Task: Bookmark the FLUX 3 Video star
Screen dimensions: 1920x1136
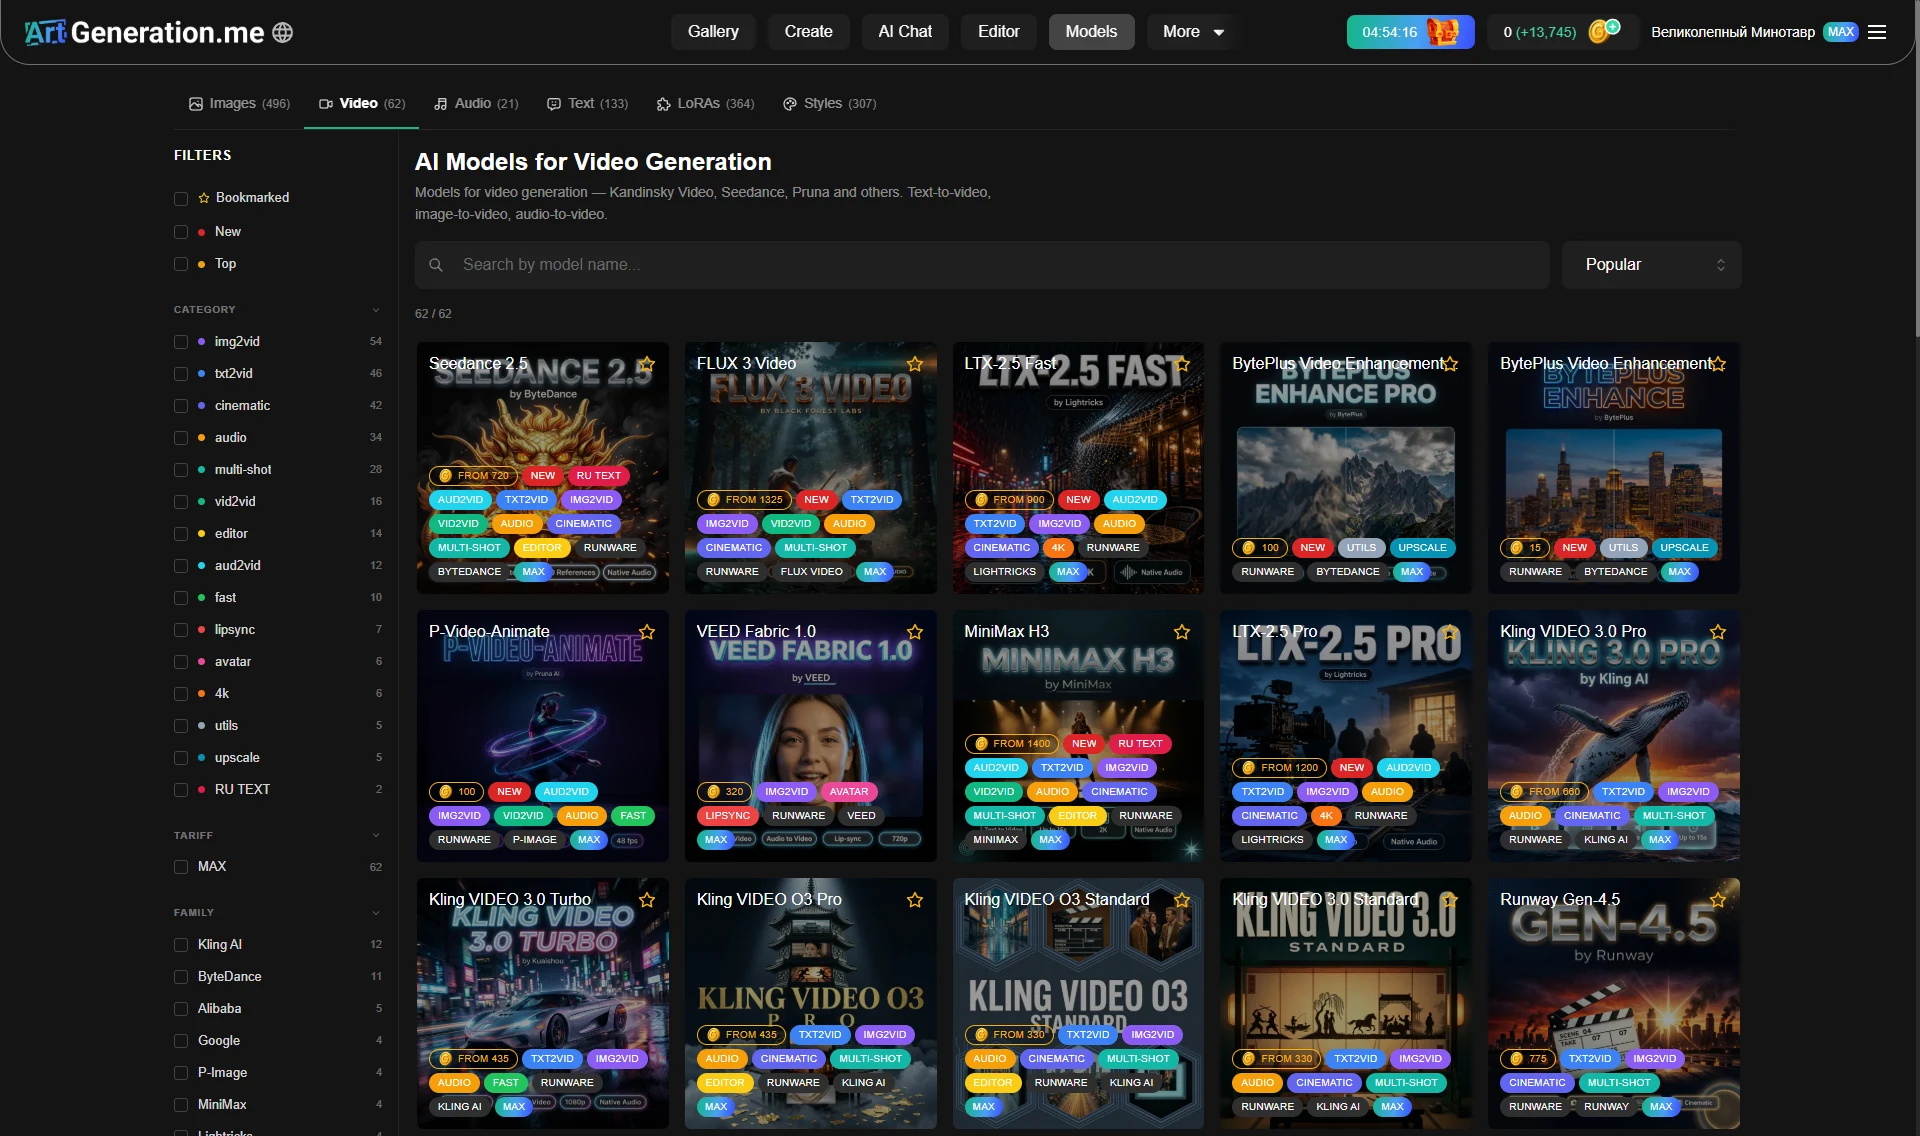Action: pyautogui.click(x=915, y=364)
